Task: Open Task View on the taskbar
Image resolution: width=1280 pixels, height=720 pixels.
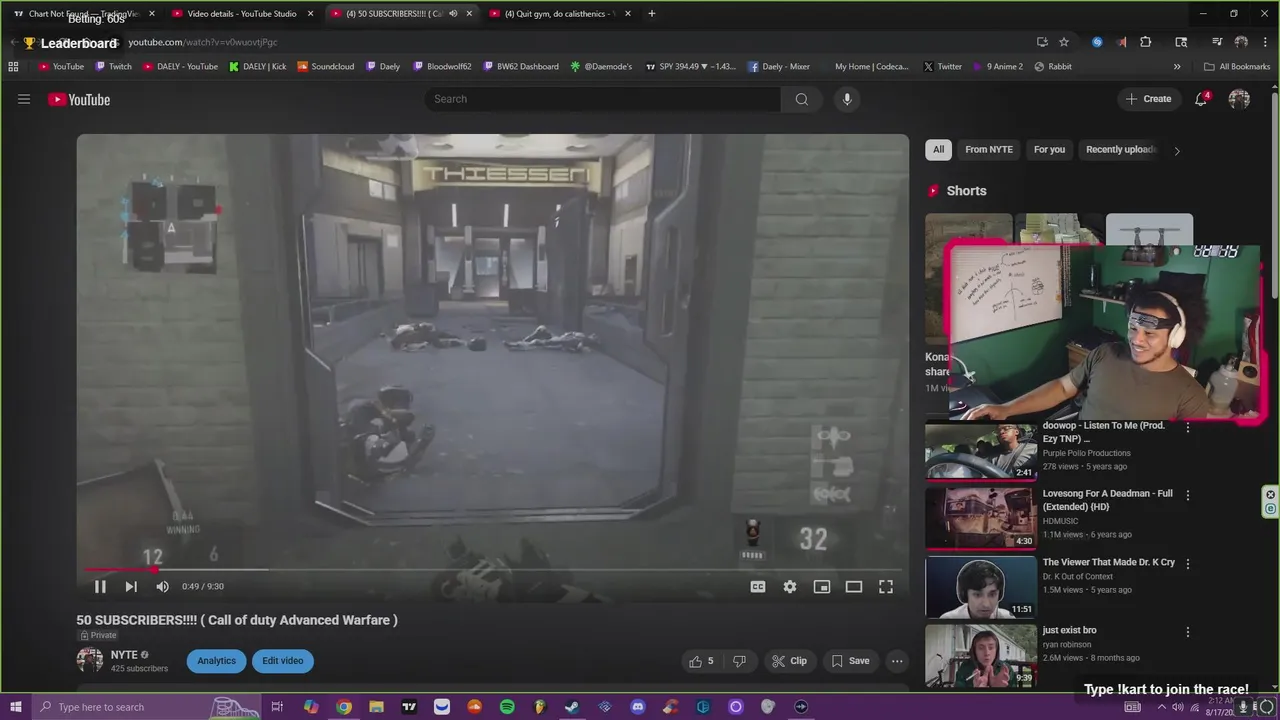Action: (x=277, y=707)
